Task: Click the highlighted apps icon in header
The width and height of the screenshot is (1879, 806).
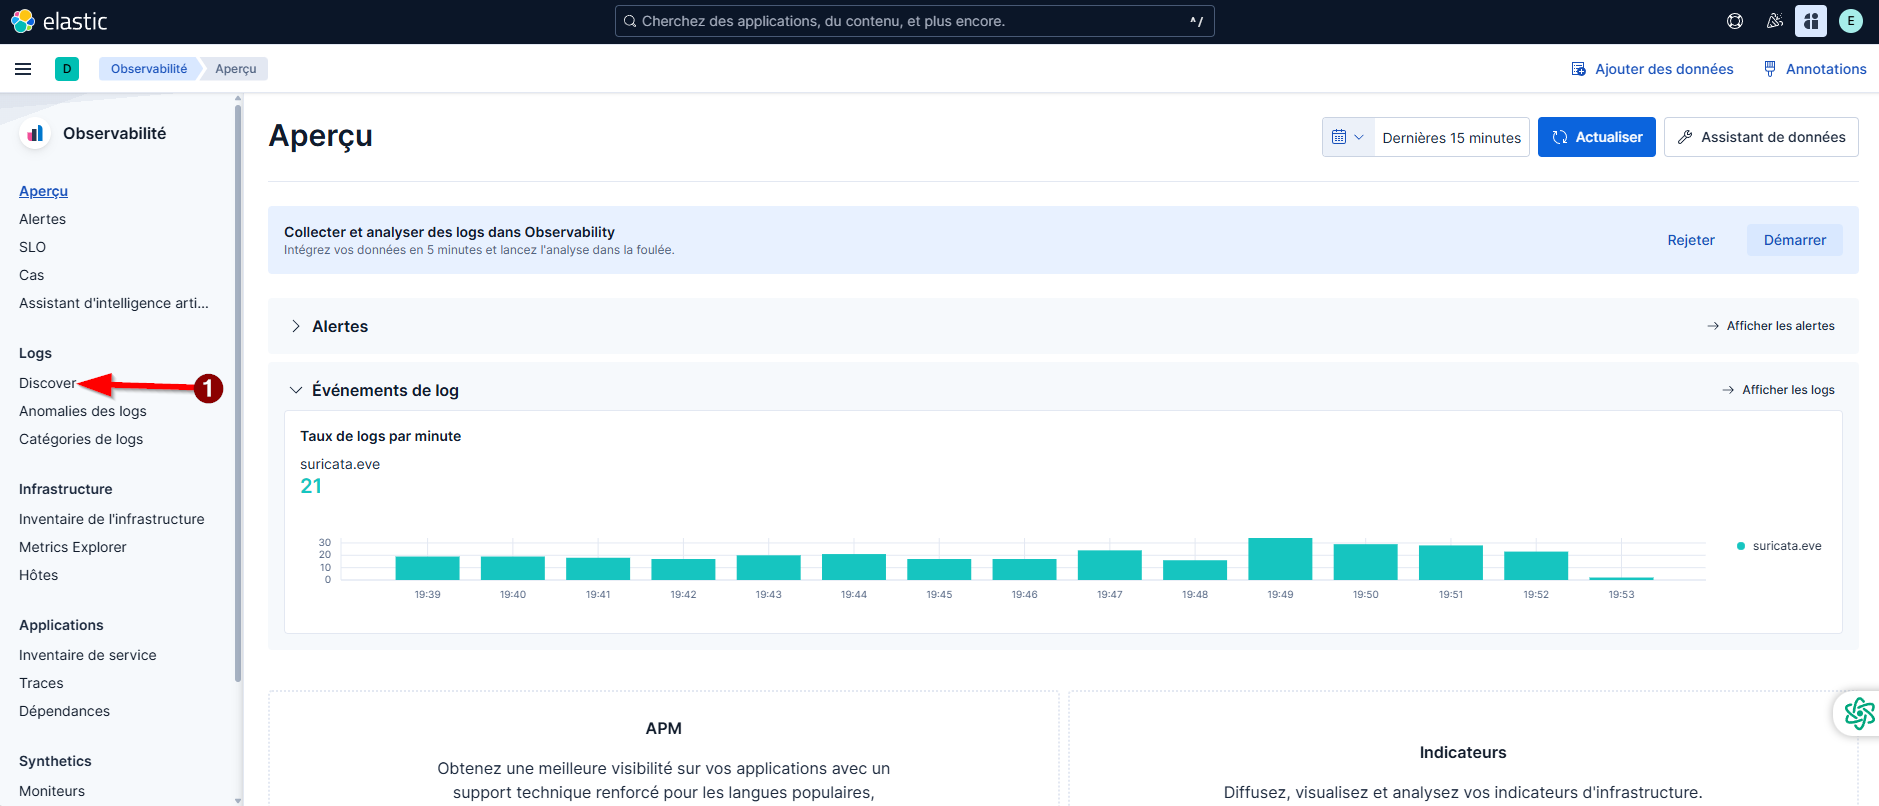Action: coord(1811,21)
